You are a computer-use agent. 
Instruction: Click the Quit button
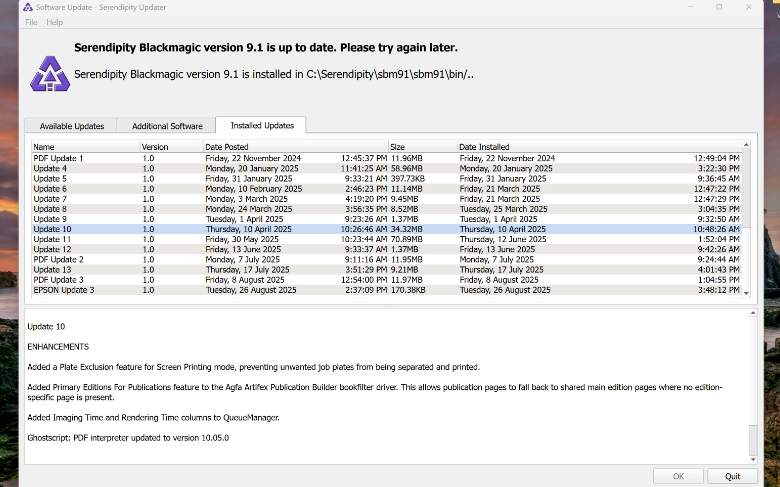tap(732, 476)
